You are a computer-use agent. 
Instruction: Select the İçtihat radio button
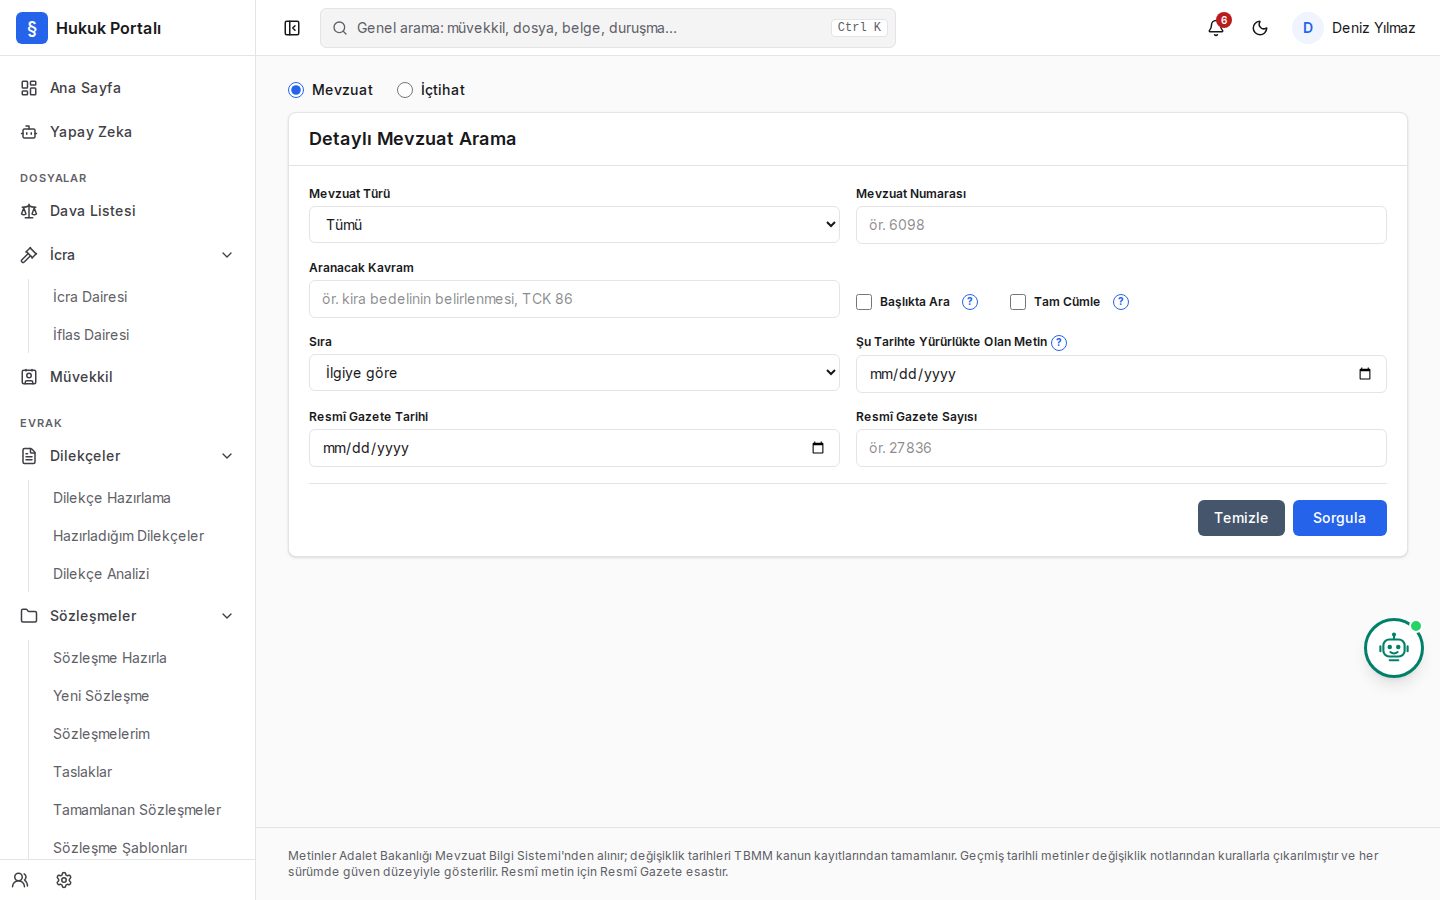(x=405, y=90)
